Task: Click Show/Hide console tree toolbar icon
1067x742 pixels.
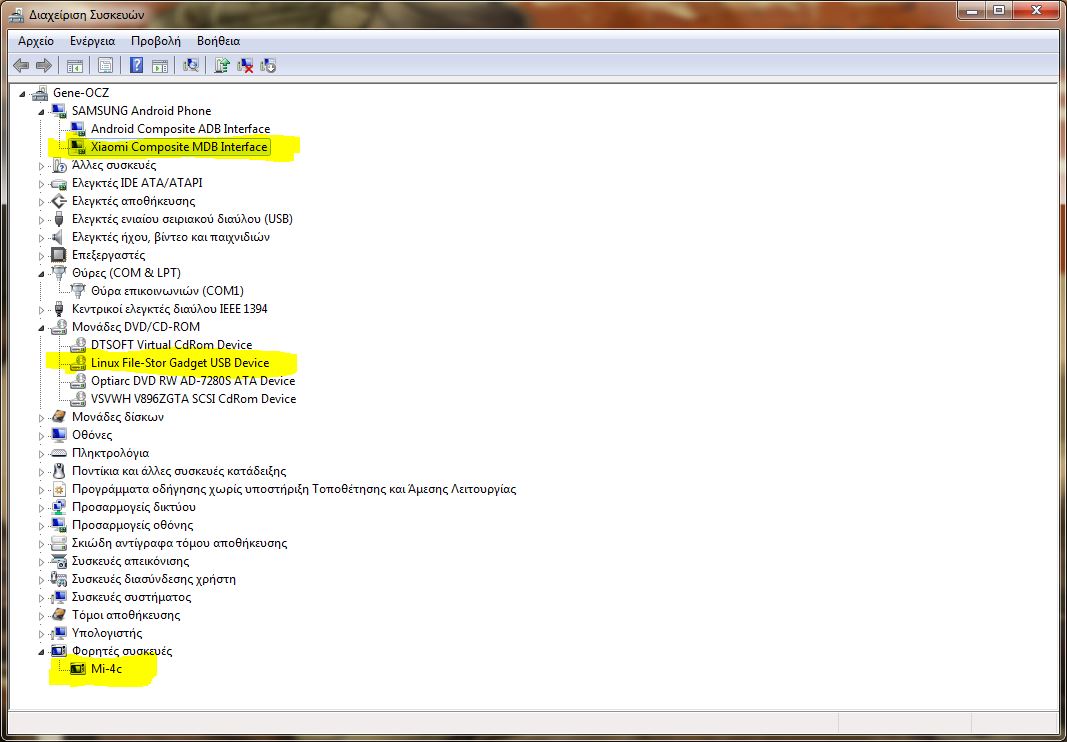Action: (74, 66)
